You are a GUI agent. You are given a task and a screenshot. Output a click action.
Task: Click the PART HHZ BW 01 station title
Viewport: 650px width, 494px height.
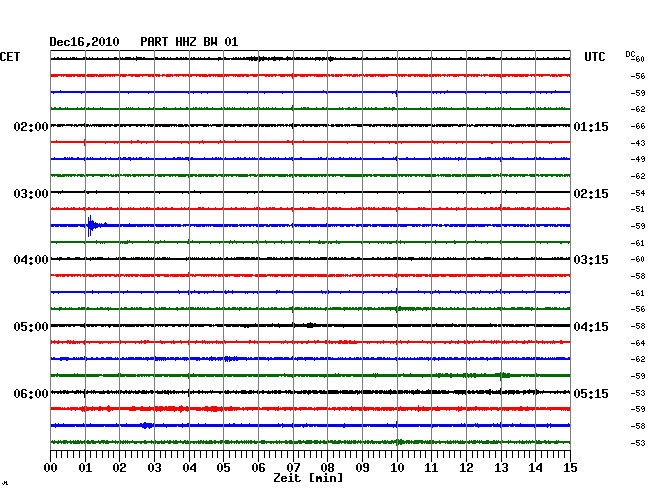click(x=189, y=41)
